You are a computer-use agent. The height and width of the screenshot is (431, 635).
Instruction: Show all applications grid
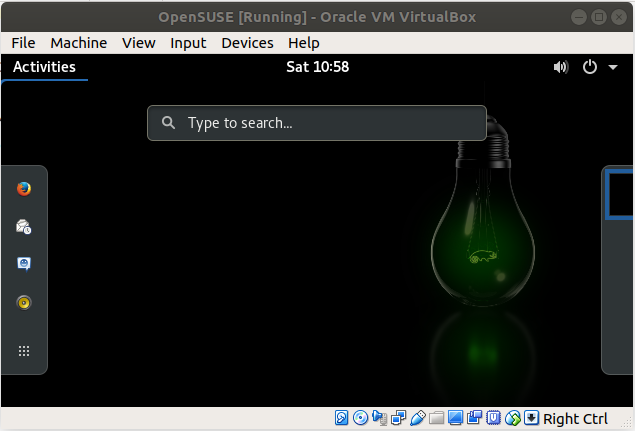[24, 351]
